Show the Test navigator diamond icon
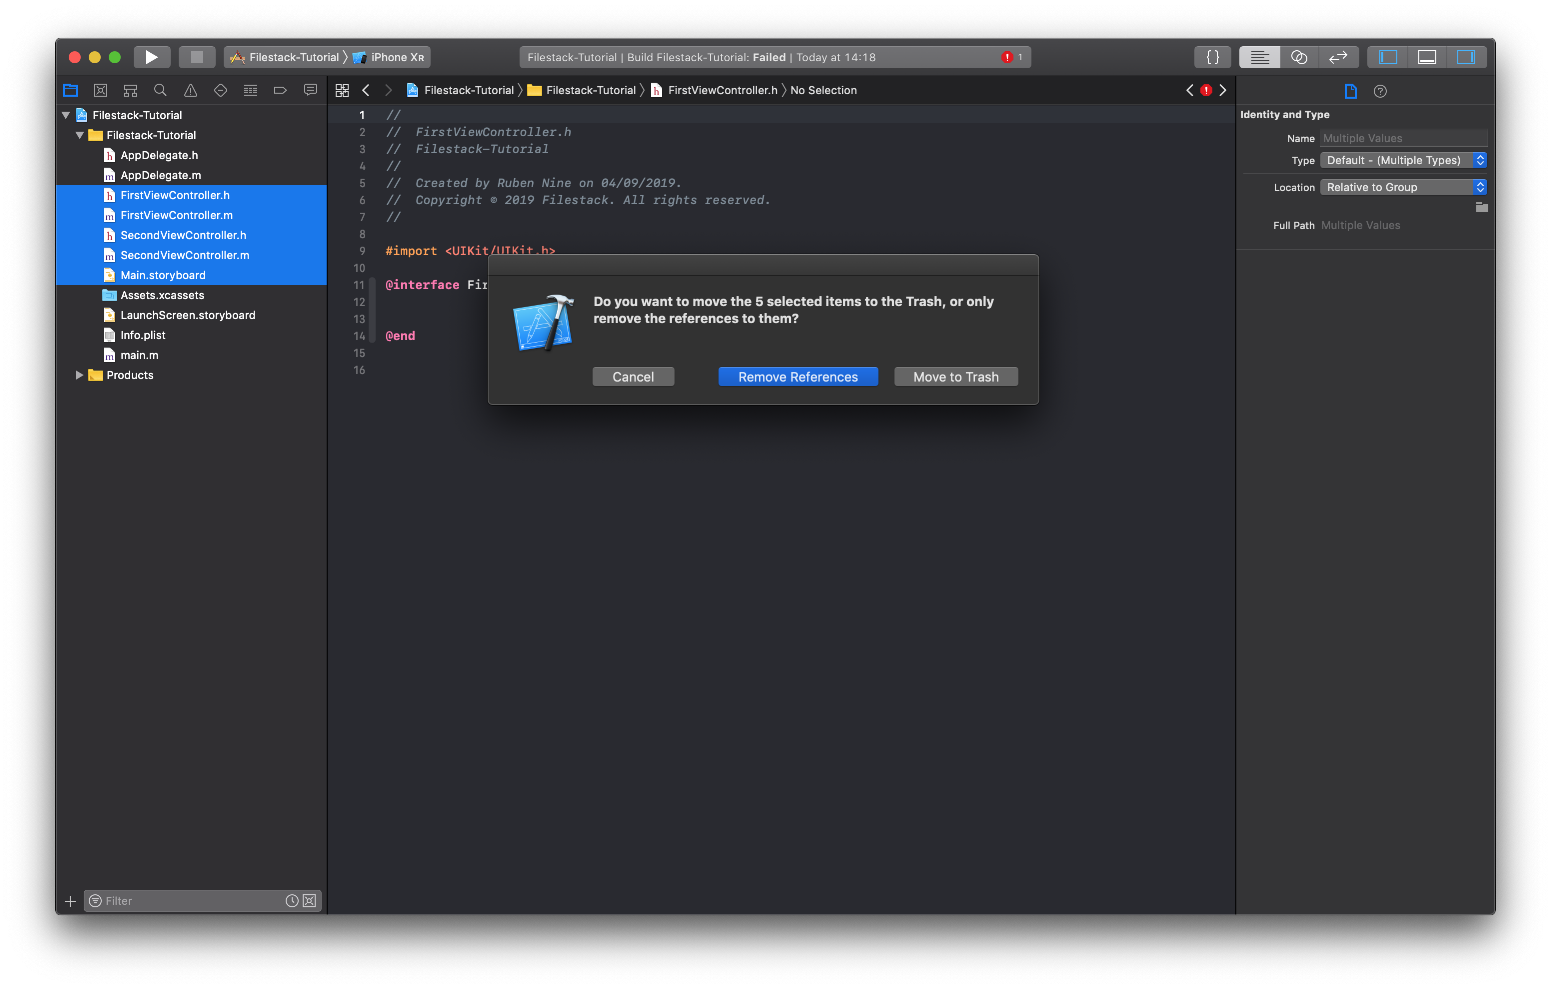 coord(220,90)
